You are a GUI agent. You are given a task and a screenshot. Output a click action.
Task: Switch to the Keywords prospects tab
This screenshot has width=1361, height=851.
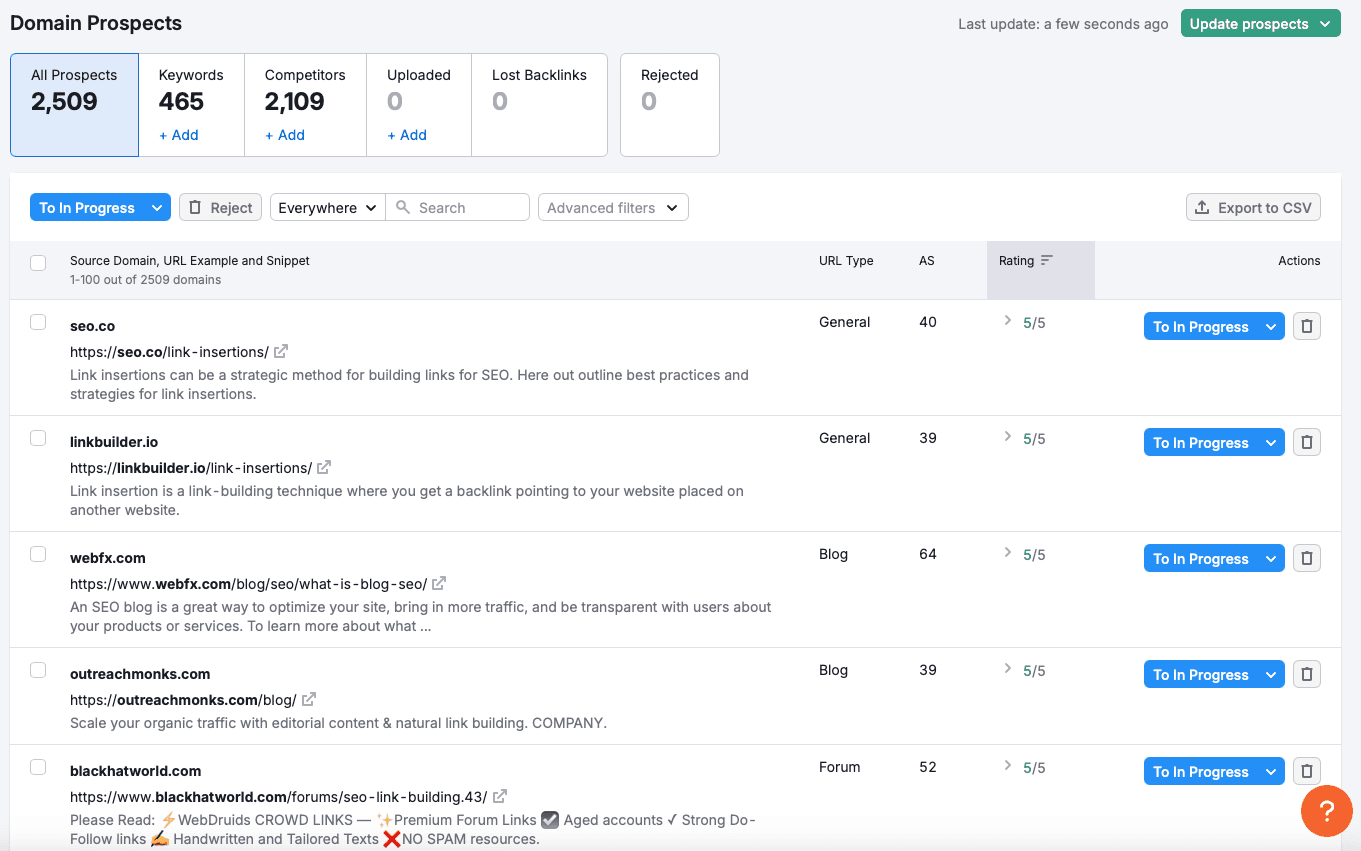tap(191, 104)
